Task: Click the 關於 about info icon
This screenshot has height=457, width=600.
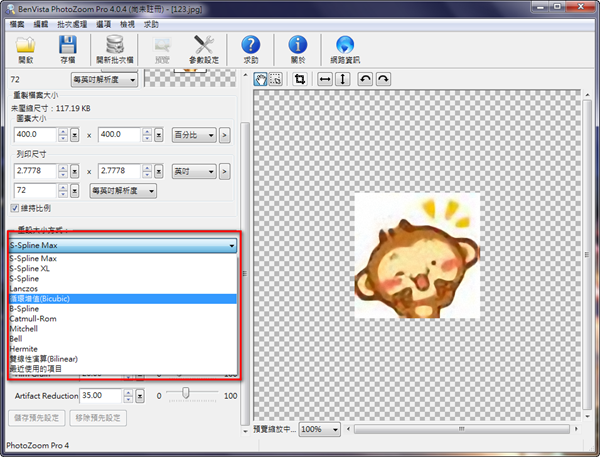Action: coord(298,47)
